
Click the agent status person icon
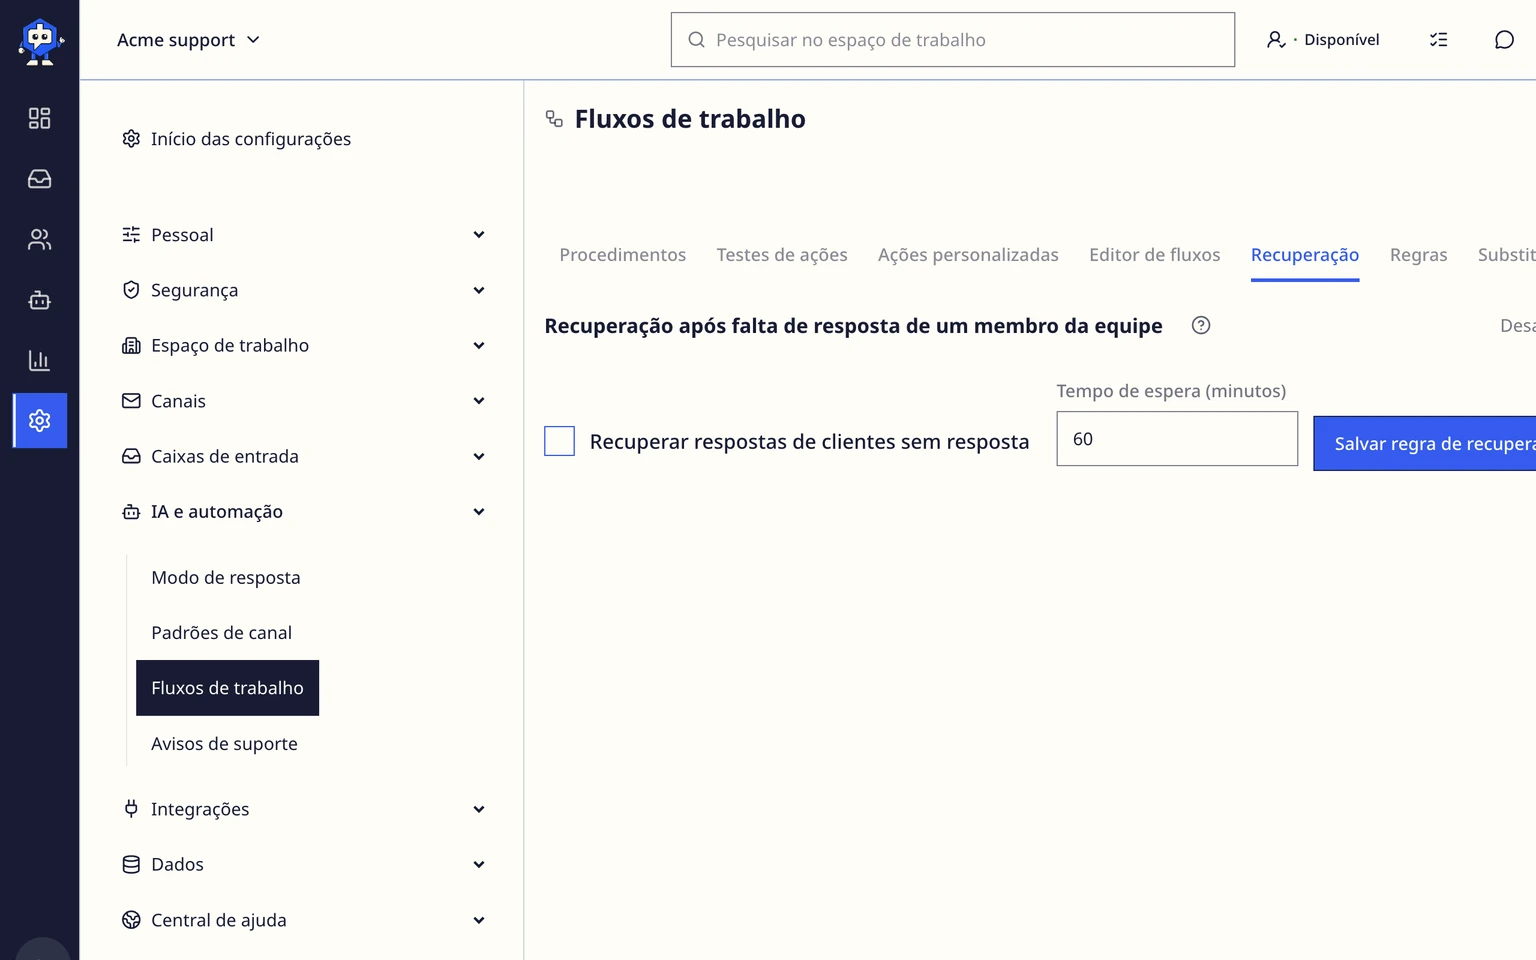(1276, 40)
